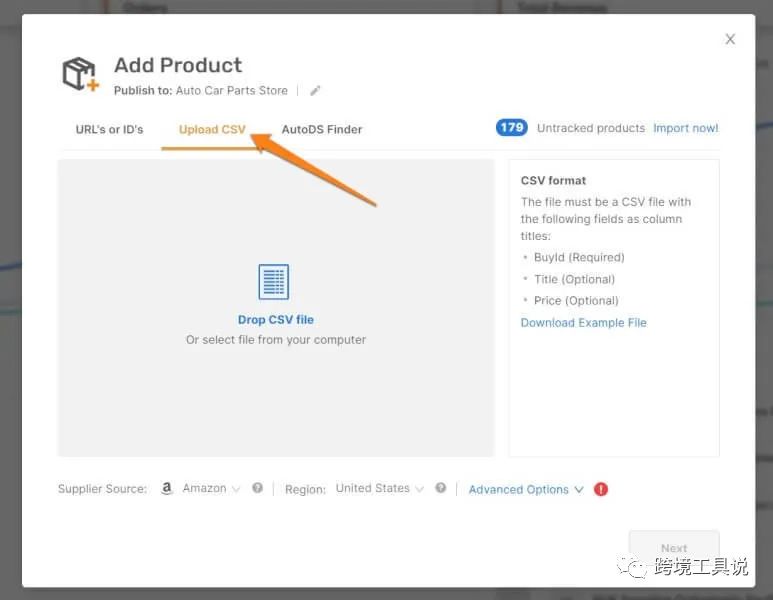This screenshot has height=600, width=773.
Task: Click the 179 untracked products badge
Action: [x=512, y=128]
